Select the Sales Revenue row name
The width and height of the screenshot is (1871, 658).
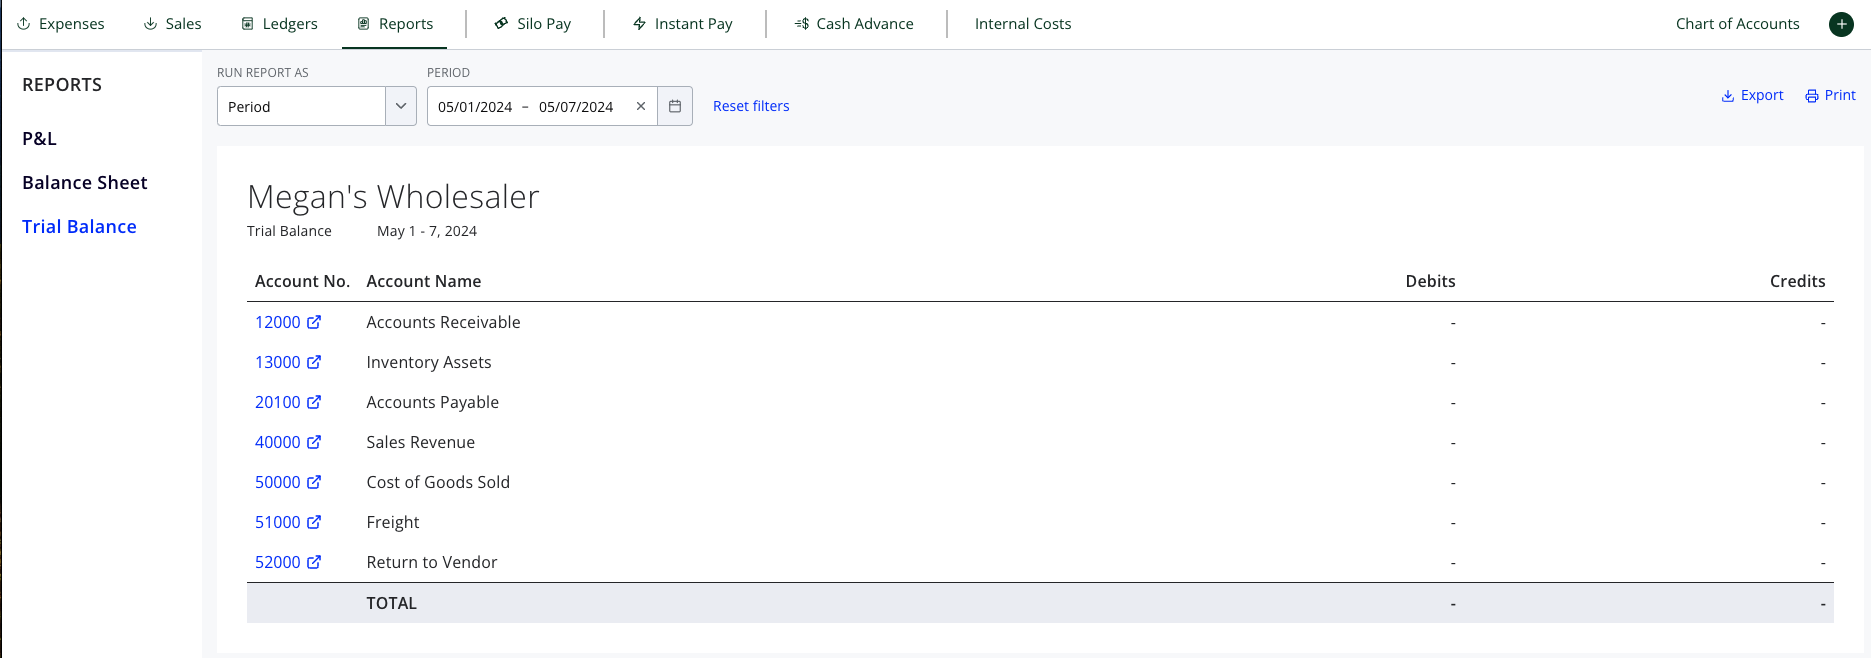point(420,442)
